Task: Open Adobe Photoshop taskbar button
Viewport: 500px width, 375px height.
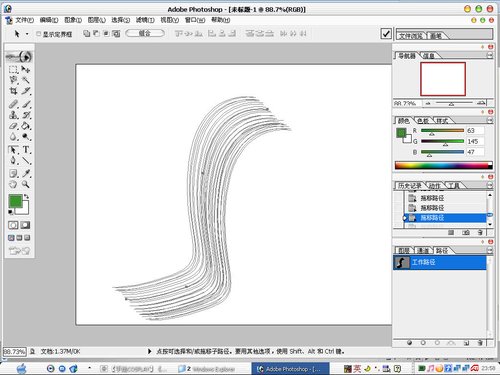Action: [290, 369]
